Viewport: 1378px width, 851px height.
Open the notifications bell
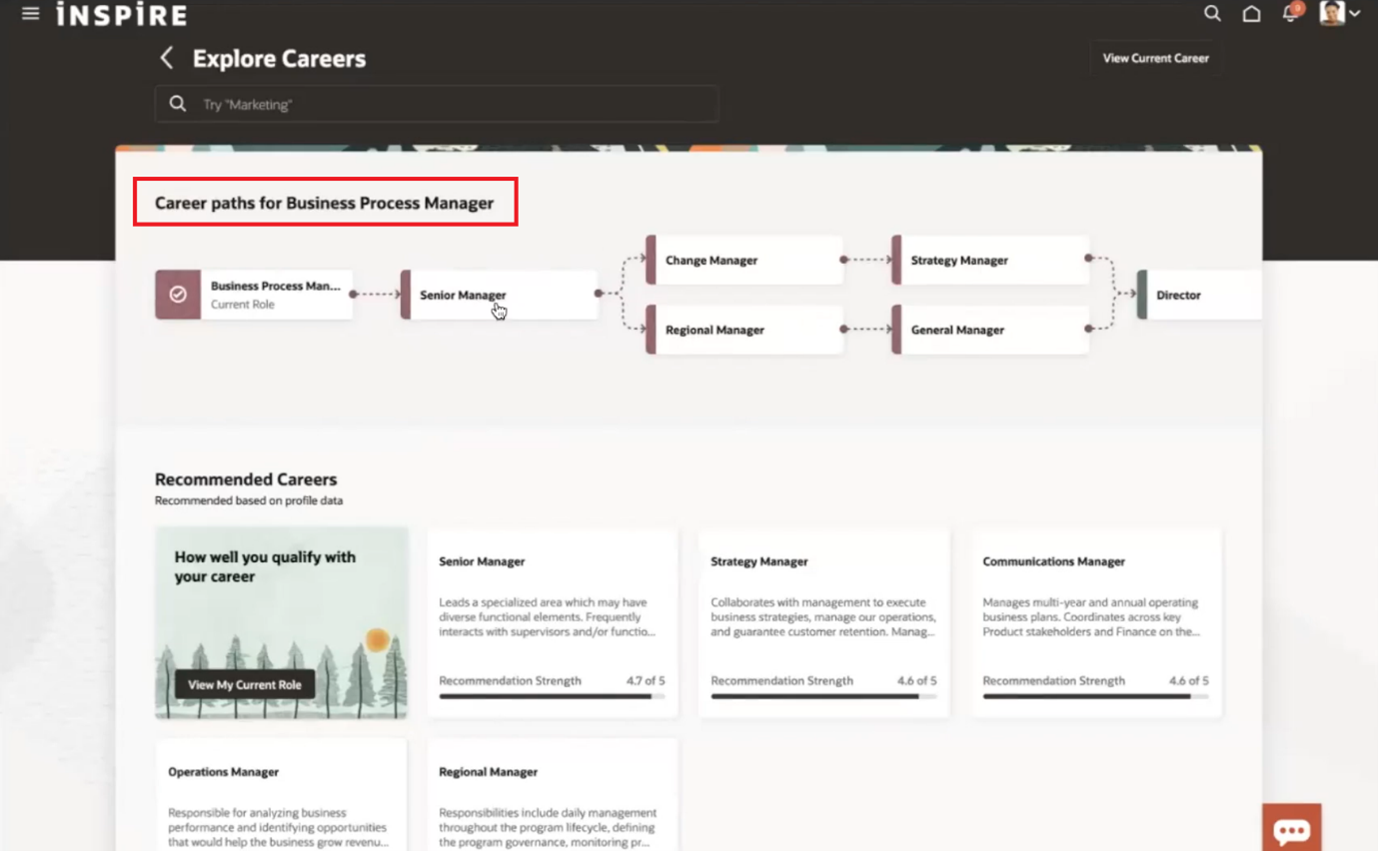[x=1290, y=14]
